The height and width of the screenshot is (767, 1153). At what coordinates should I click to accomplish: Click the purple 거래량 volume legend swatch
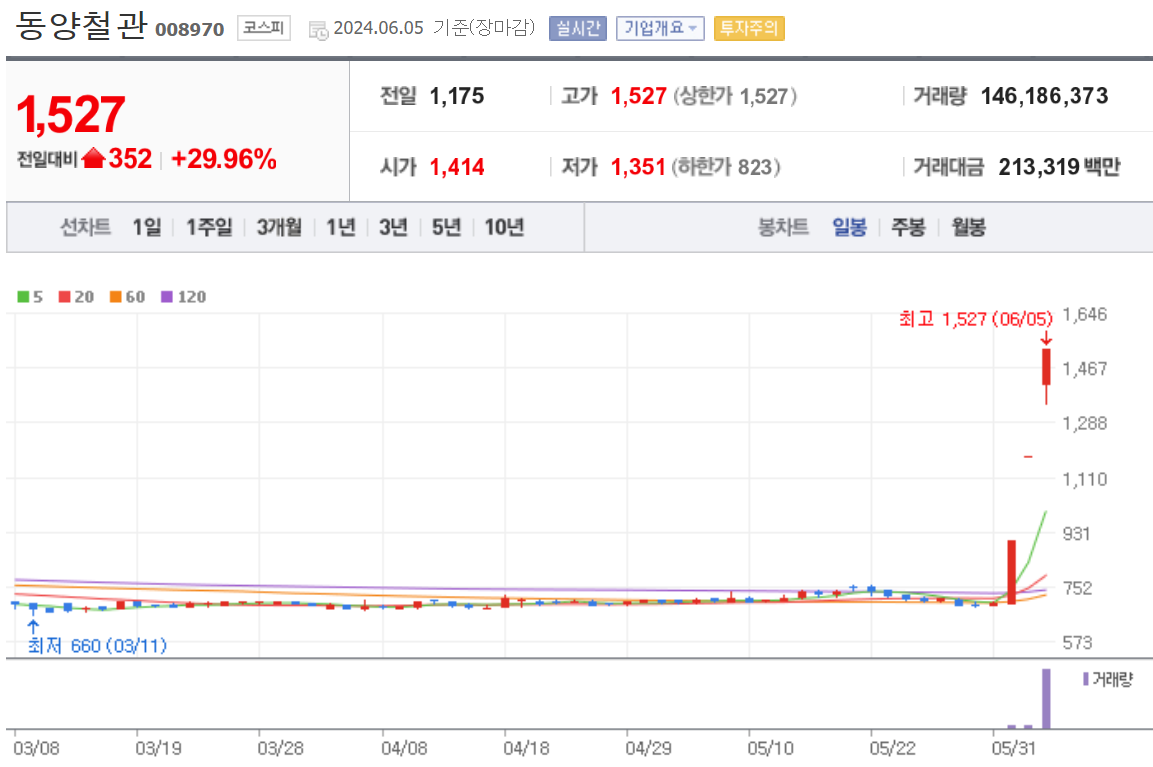pos(1085,679)
